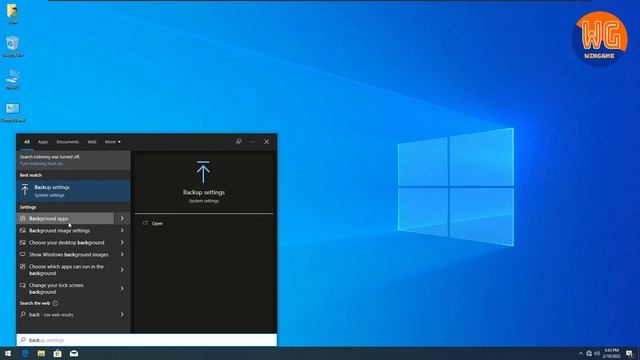Screen dimensions: 640x360
Task: Click 'back - See web results' entry
Action: (x=65, y=315)
